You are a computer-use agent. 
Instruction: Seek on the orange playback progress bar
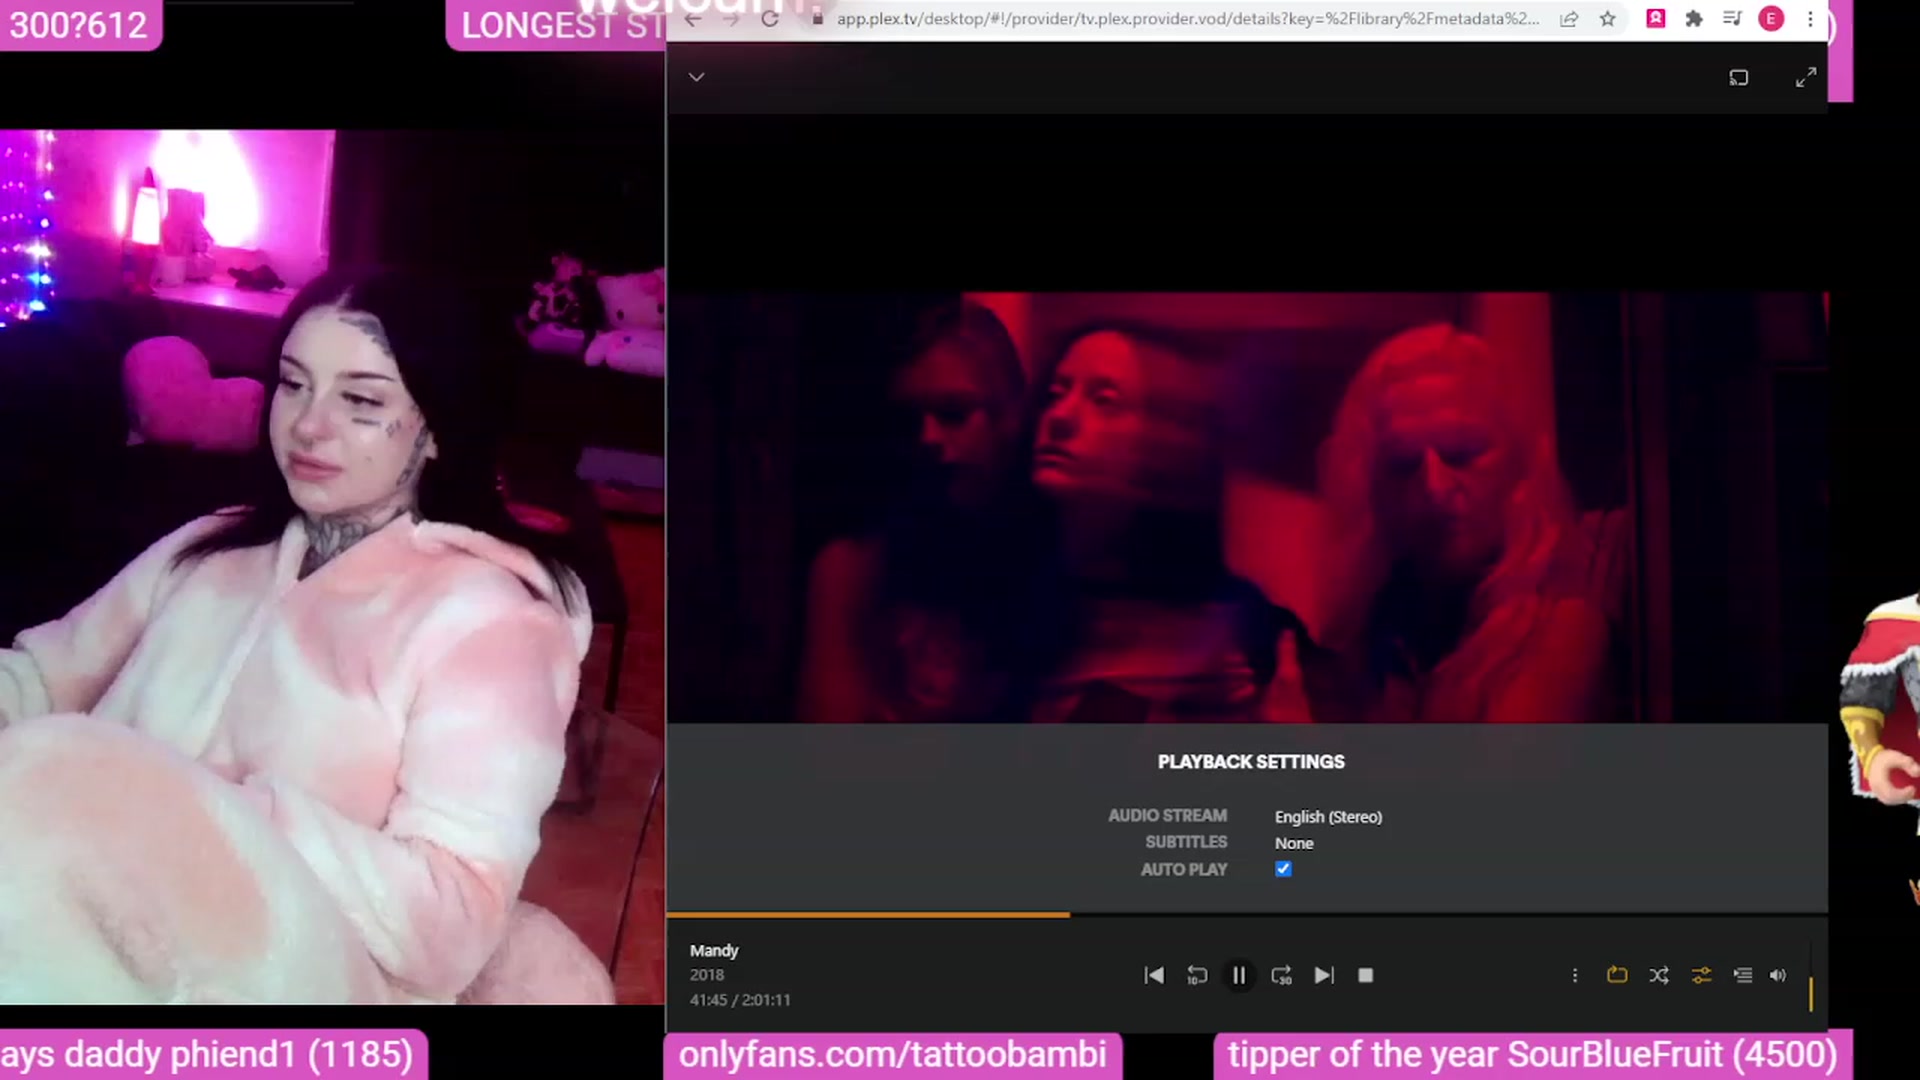coord(1247,914)
